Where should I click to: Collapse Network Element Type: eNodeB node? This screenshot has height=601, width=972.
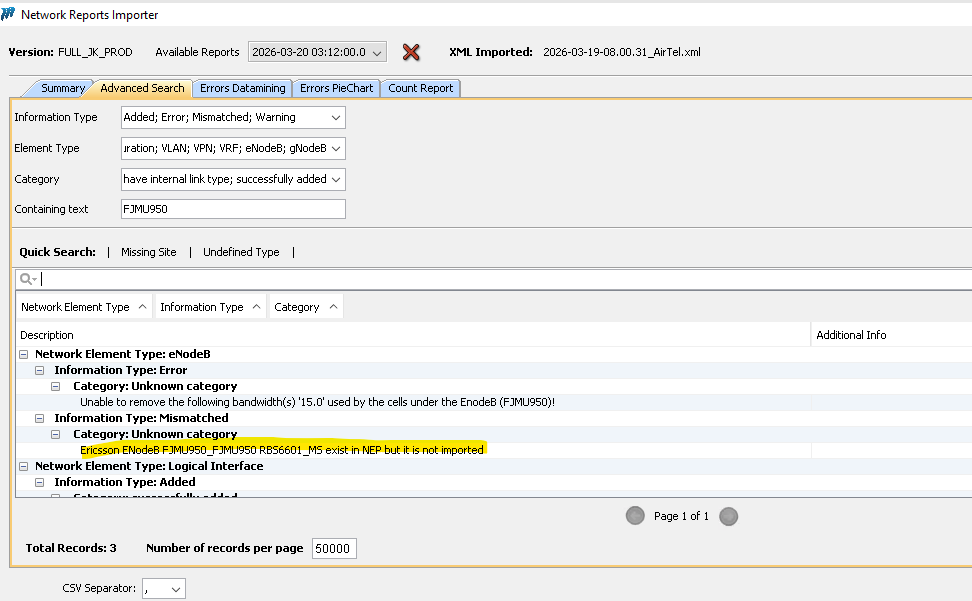pos(22,354)
